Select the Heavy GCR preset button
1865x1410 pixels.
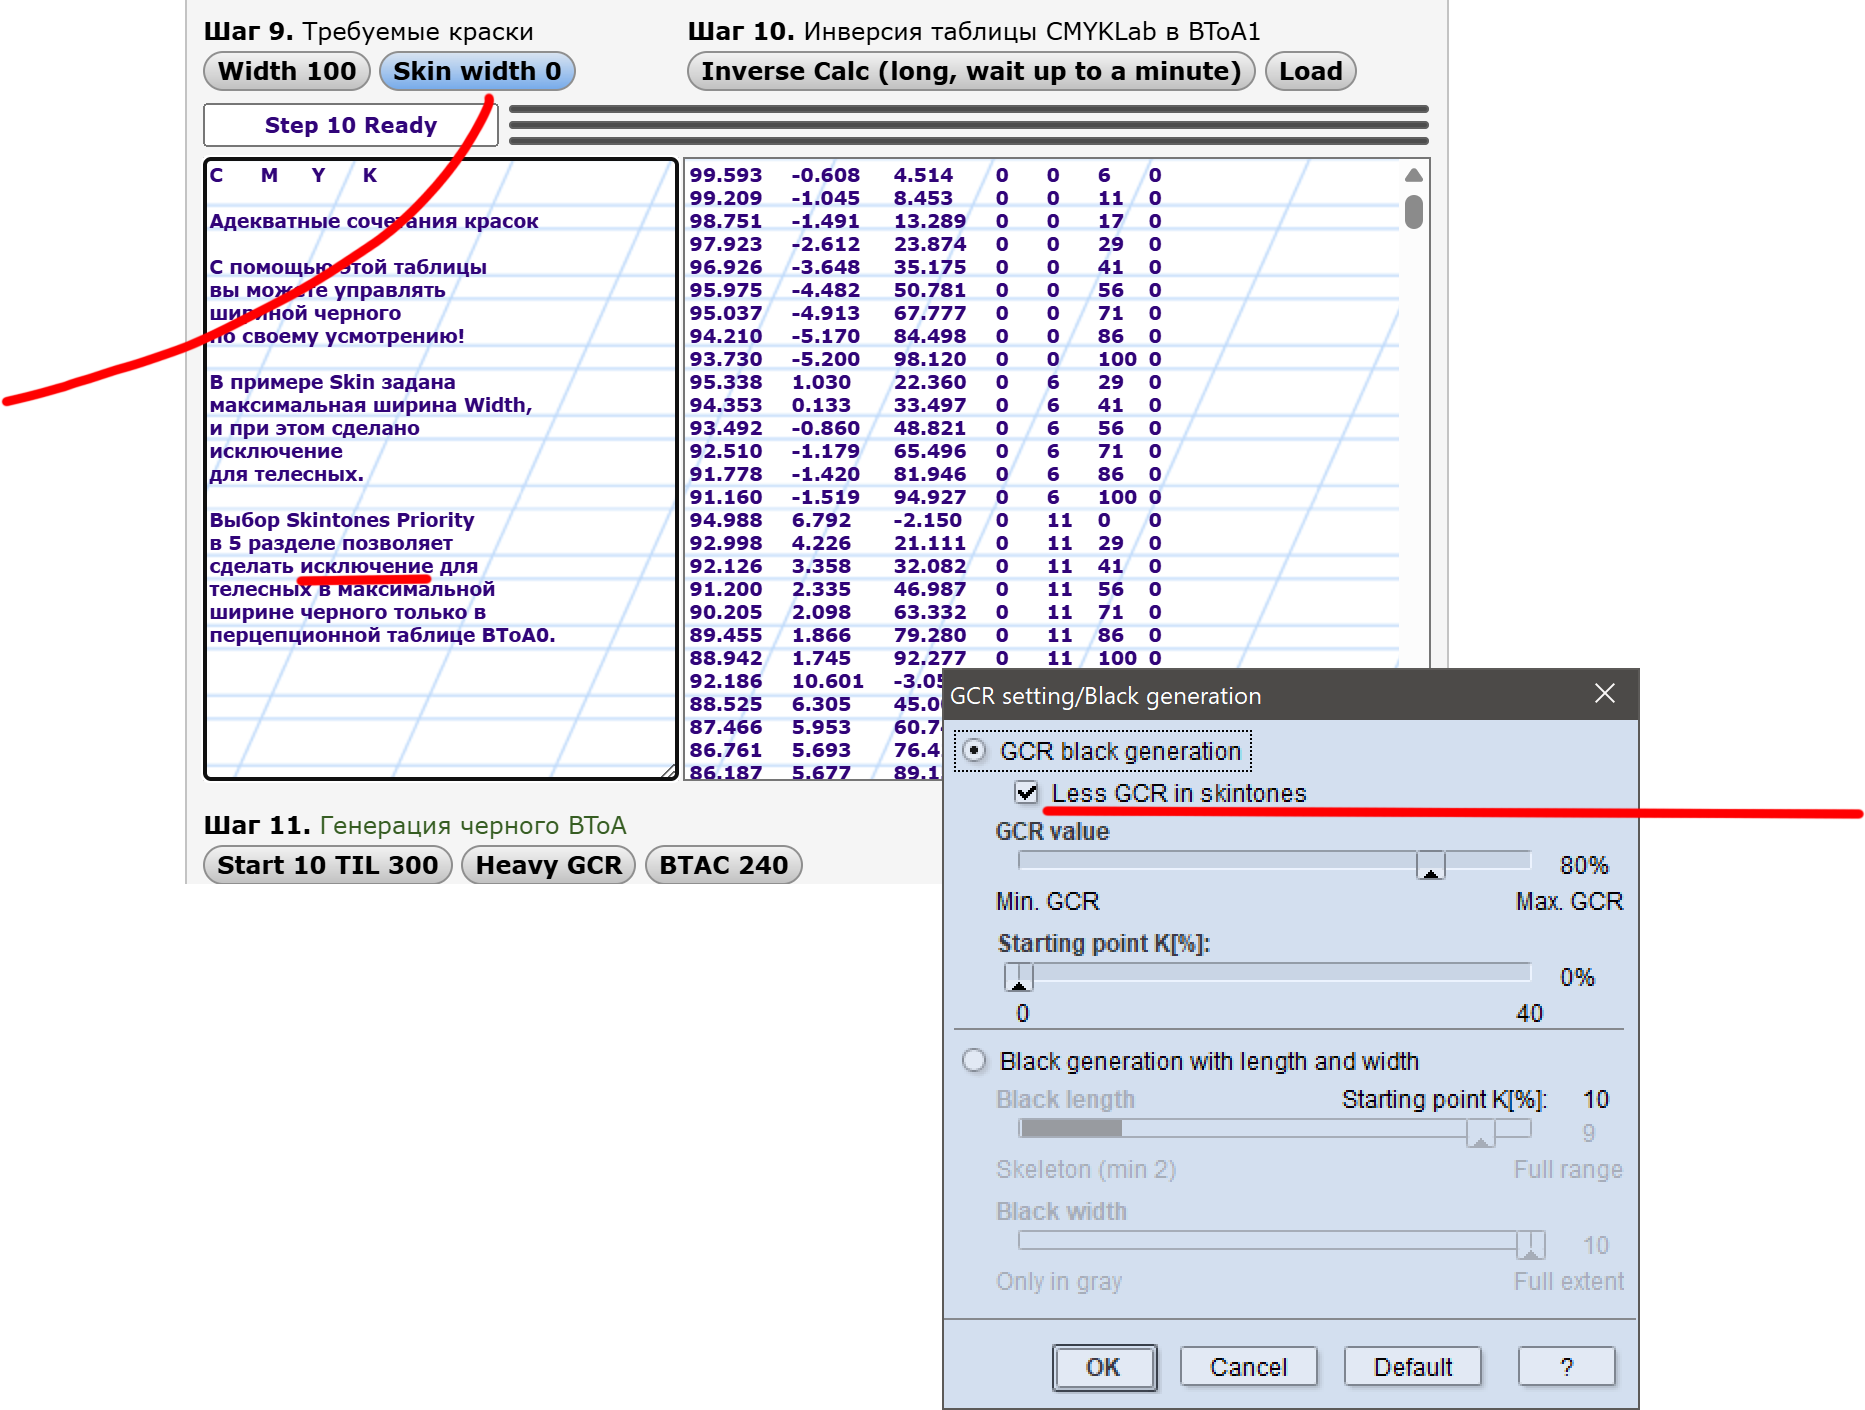click(x=548, y=865)
